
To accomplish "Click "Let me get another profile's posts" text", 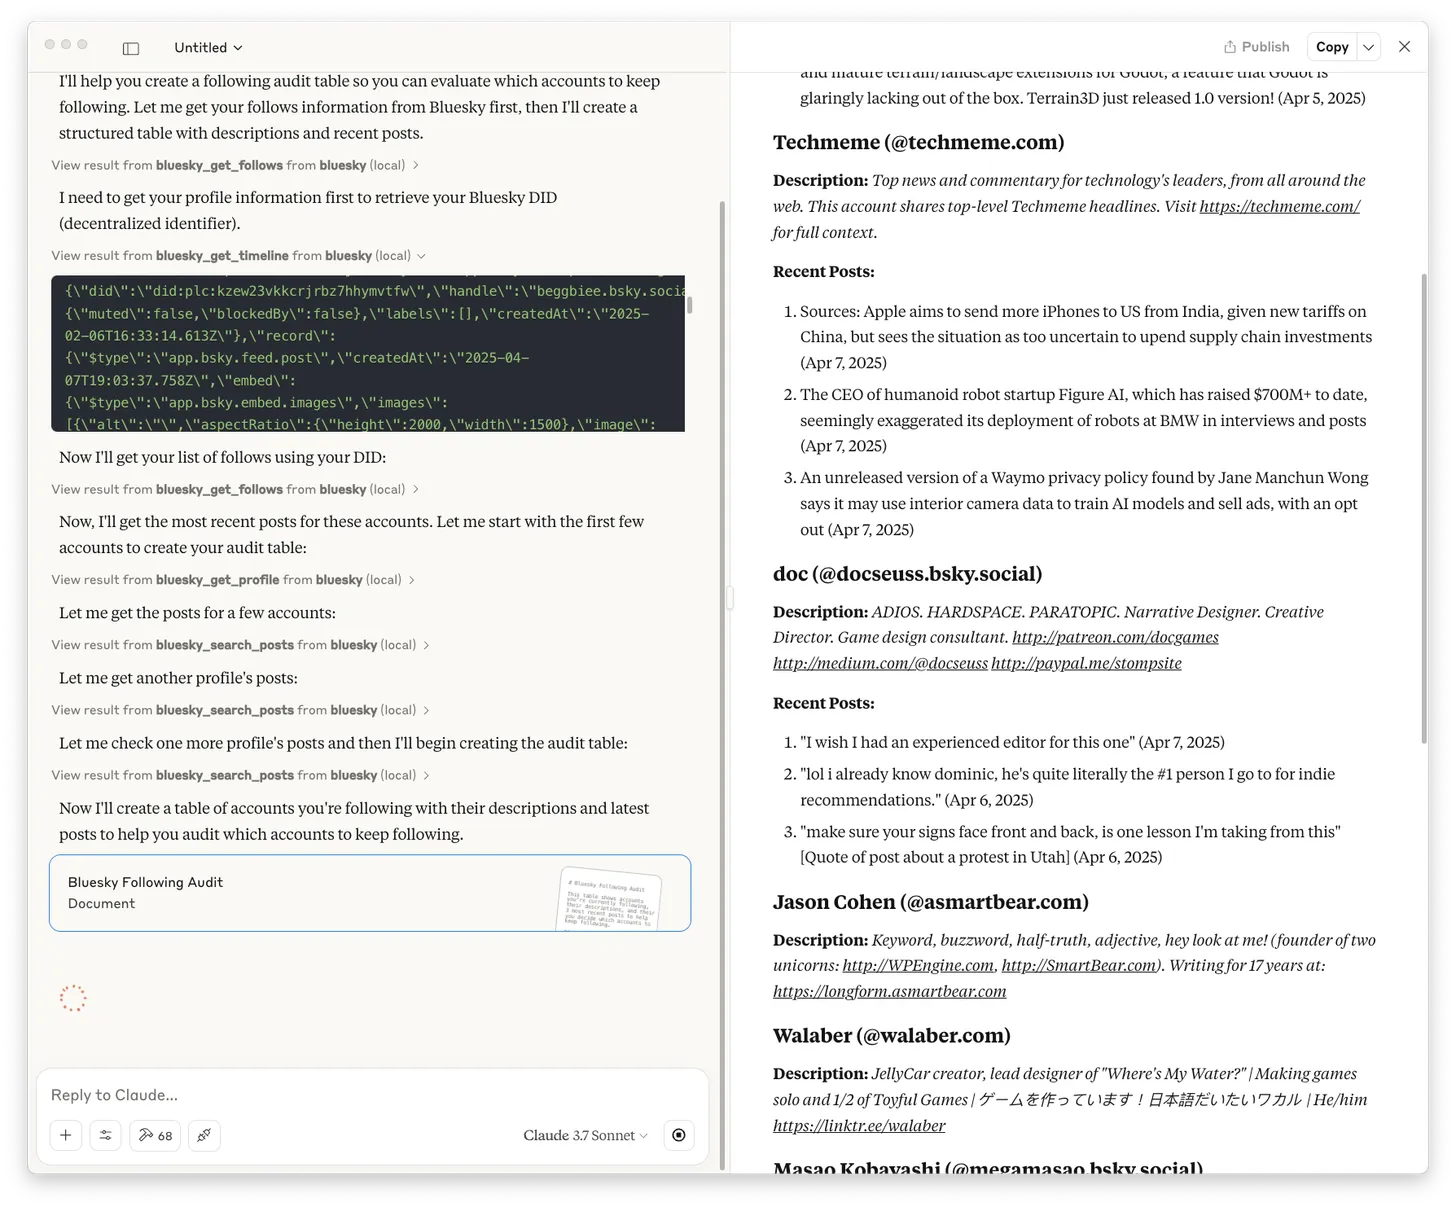I will coord(178,678).
